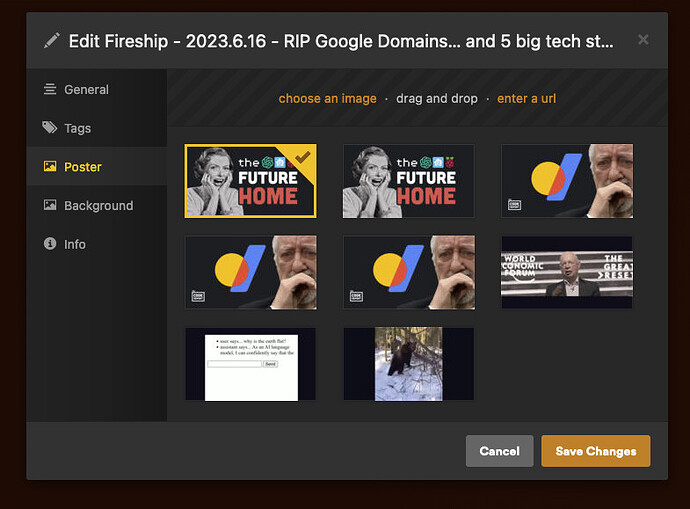Click the 'enter a url' link
The height and width of the screenshot is (509, 690).
[x=526, y=99]
